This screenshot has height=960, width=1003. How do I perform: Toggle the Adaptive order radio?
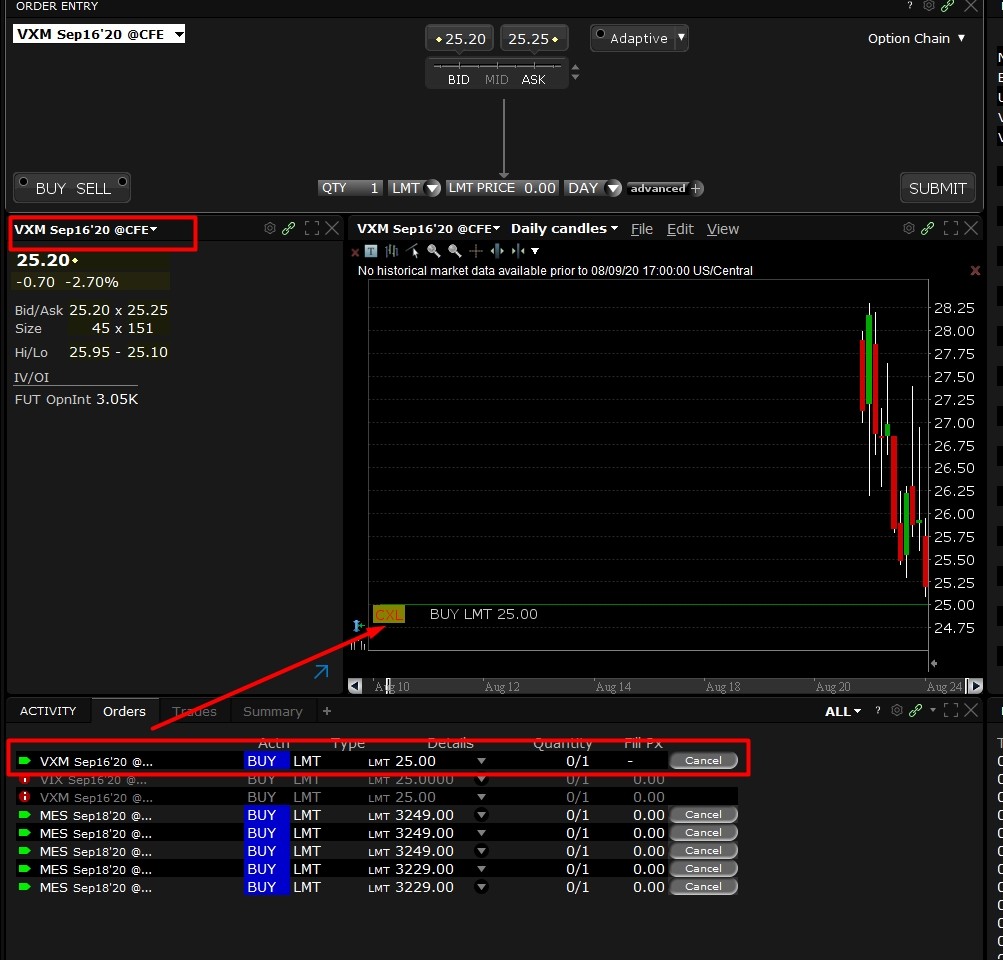pyautogui.click(x=600, y=34)
